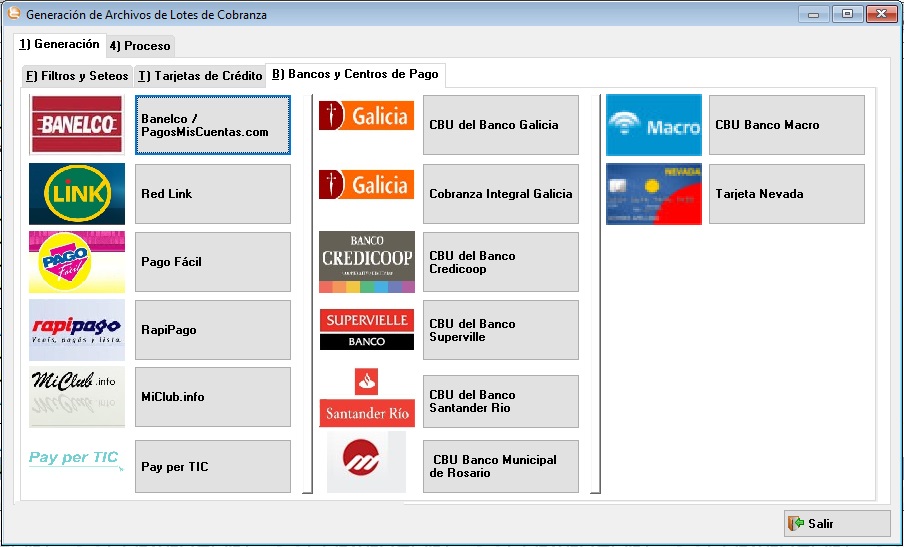
Task: Switch to the Proceso tab
Action: click(140, 46)
